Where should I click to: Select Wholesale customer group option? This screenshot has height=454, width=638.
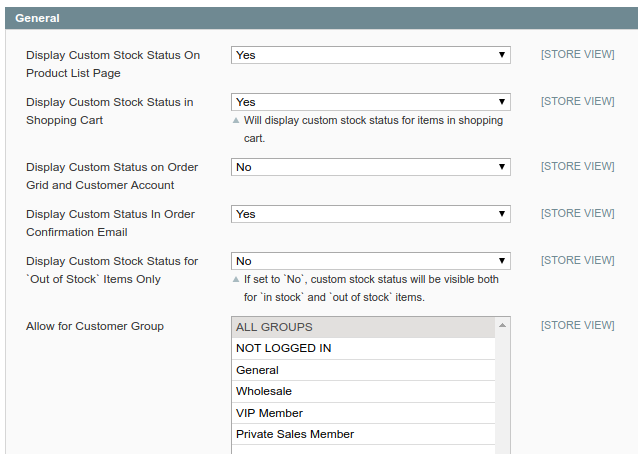click(x=363, y=391)
